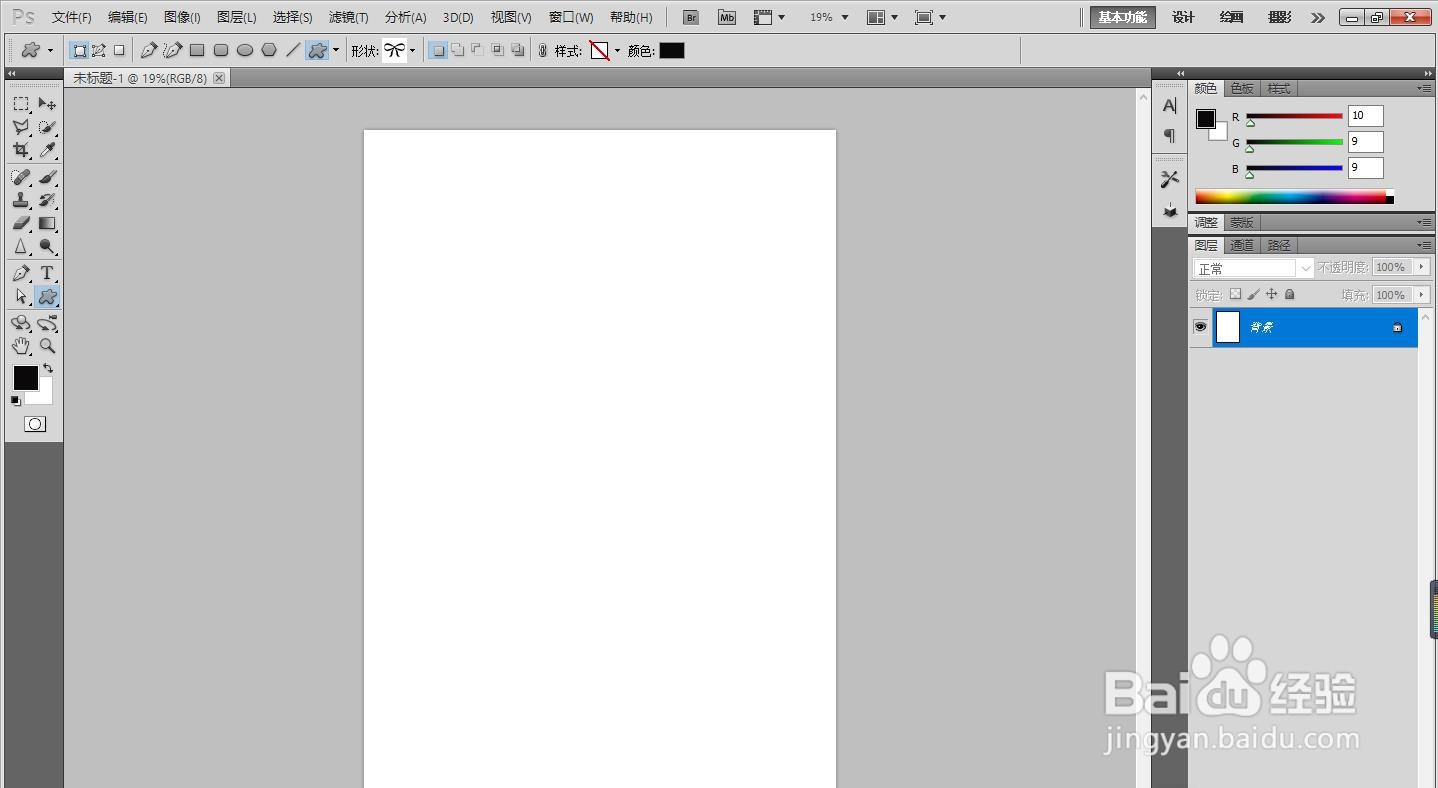Open the 窗口(W) menu
This screenshot has height=788, width=1438.
[x=571, y=17]
